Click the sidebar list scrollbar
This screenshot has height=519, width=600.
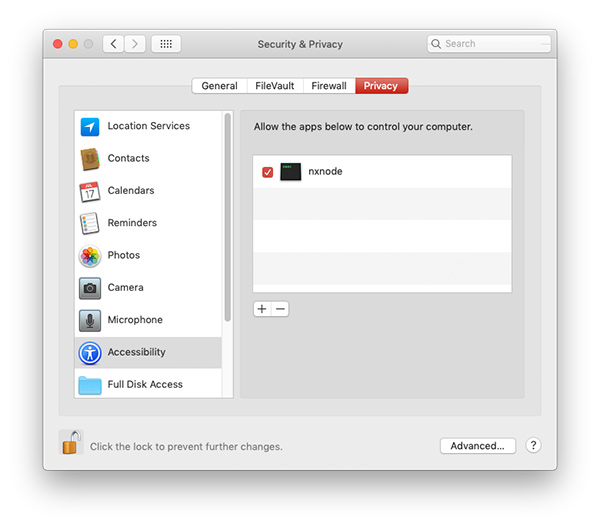[228, 218]
